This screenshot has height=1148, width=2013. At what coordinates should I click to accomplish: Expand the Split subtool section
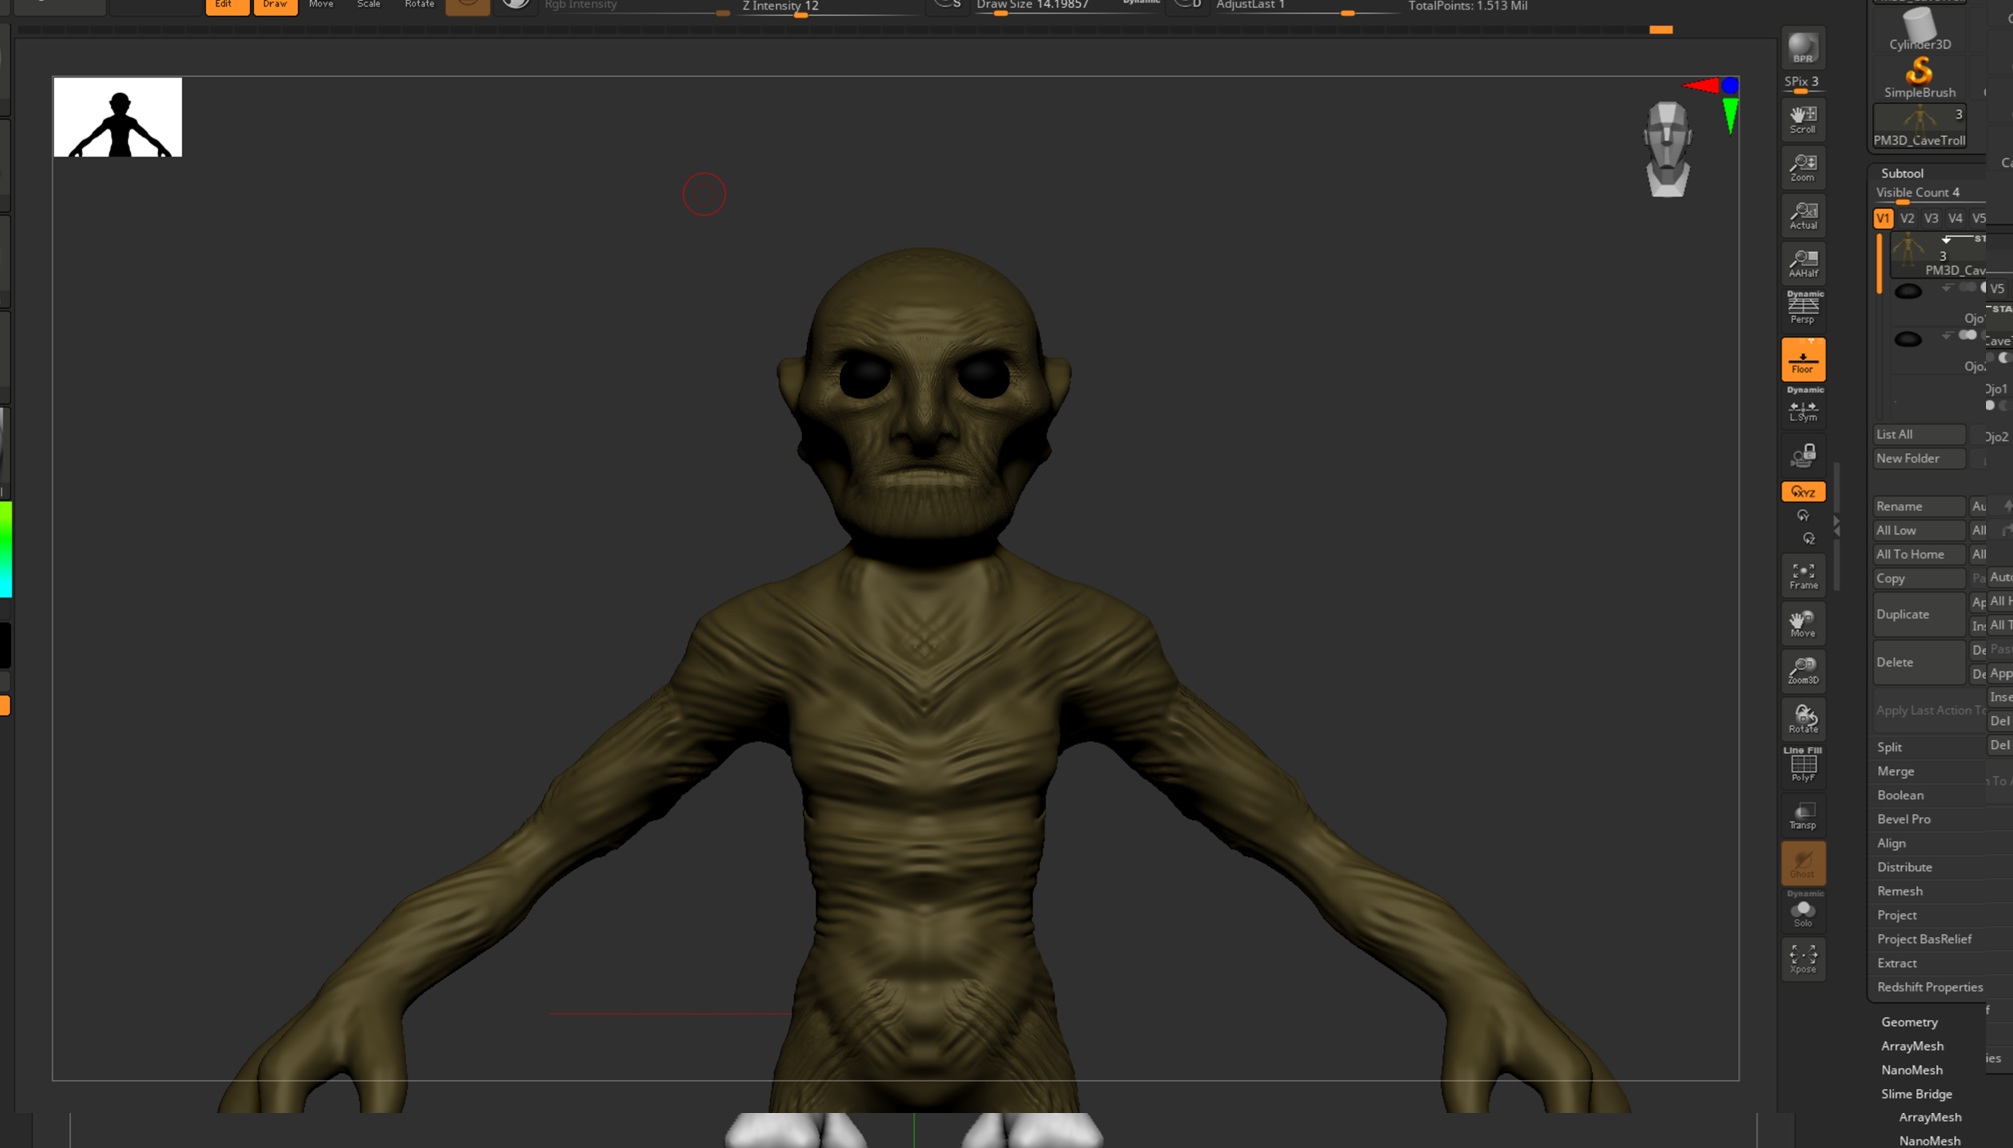click(x=1889, y=747)
